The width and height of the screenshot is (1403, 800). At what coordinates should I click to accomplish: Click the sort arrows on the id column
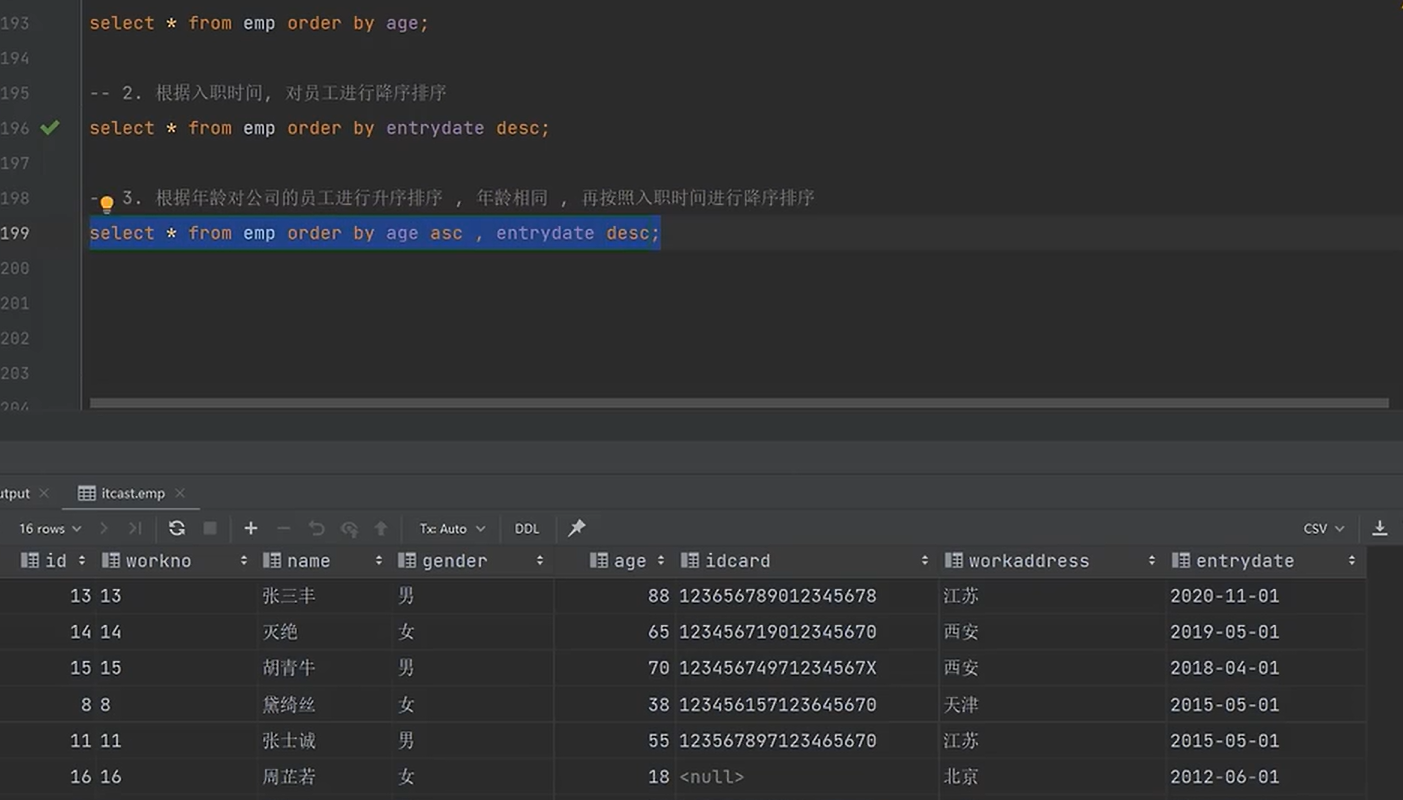(82, 561)
